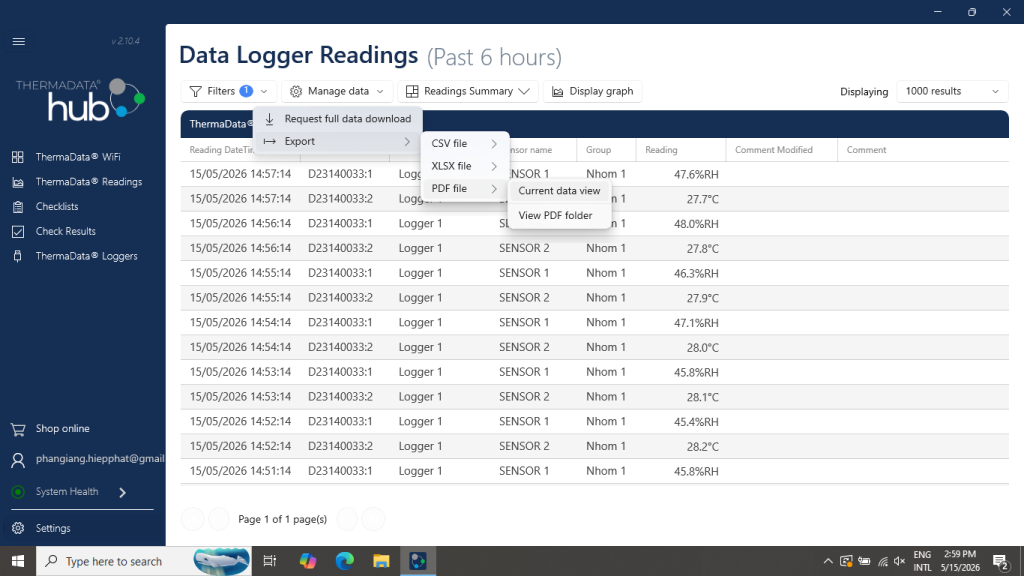This screenshot has width=1024, height=576.
Task: Click the user account person icon
Action: (x=18, y=460)
